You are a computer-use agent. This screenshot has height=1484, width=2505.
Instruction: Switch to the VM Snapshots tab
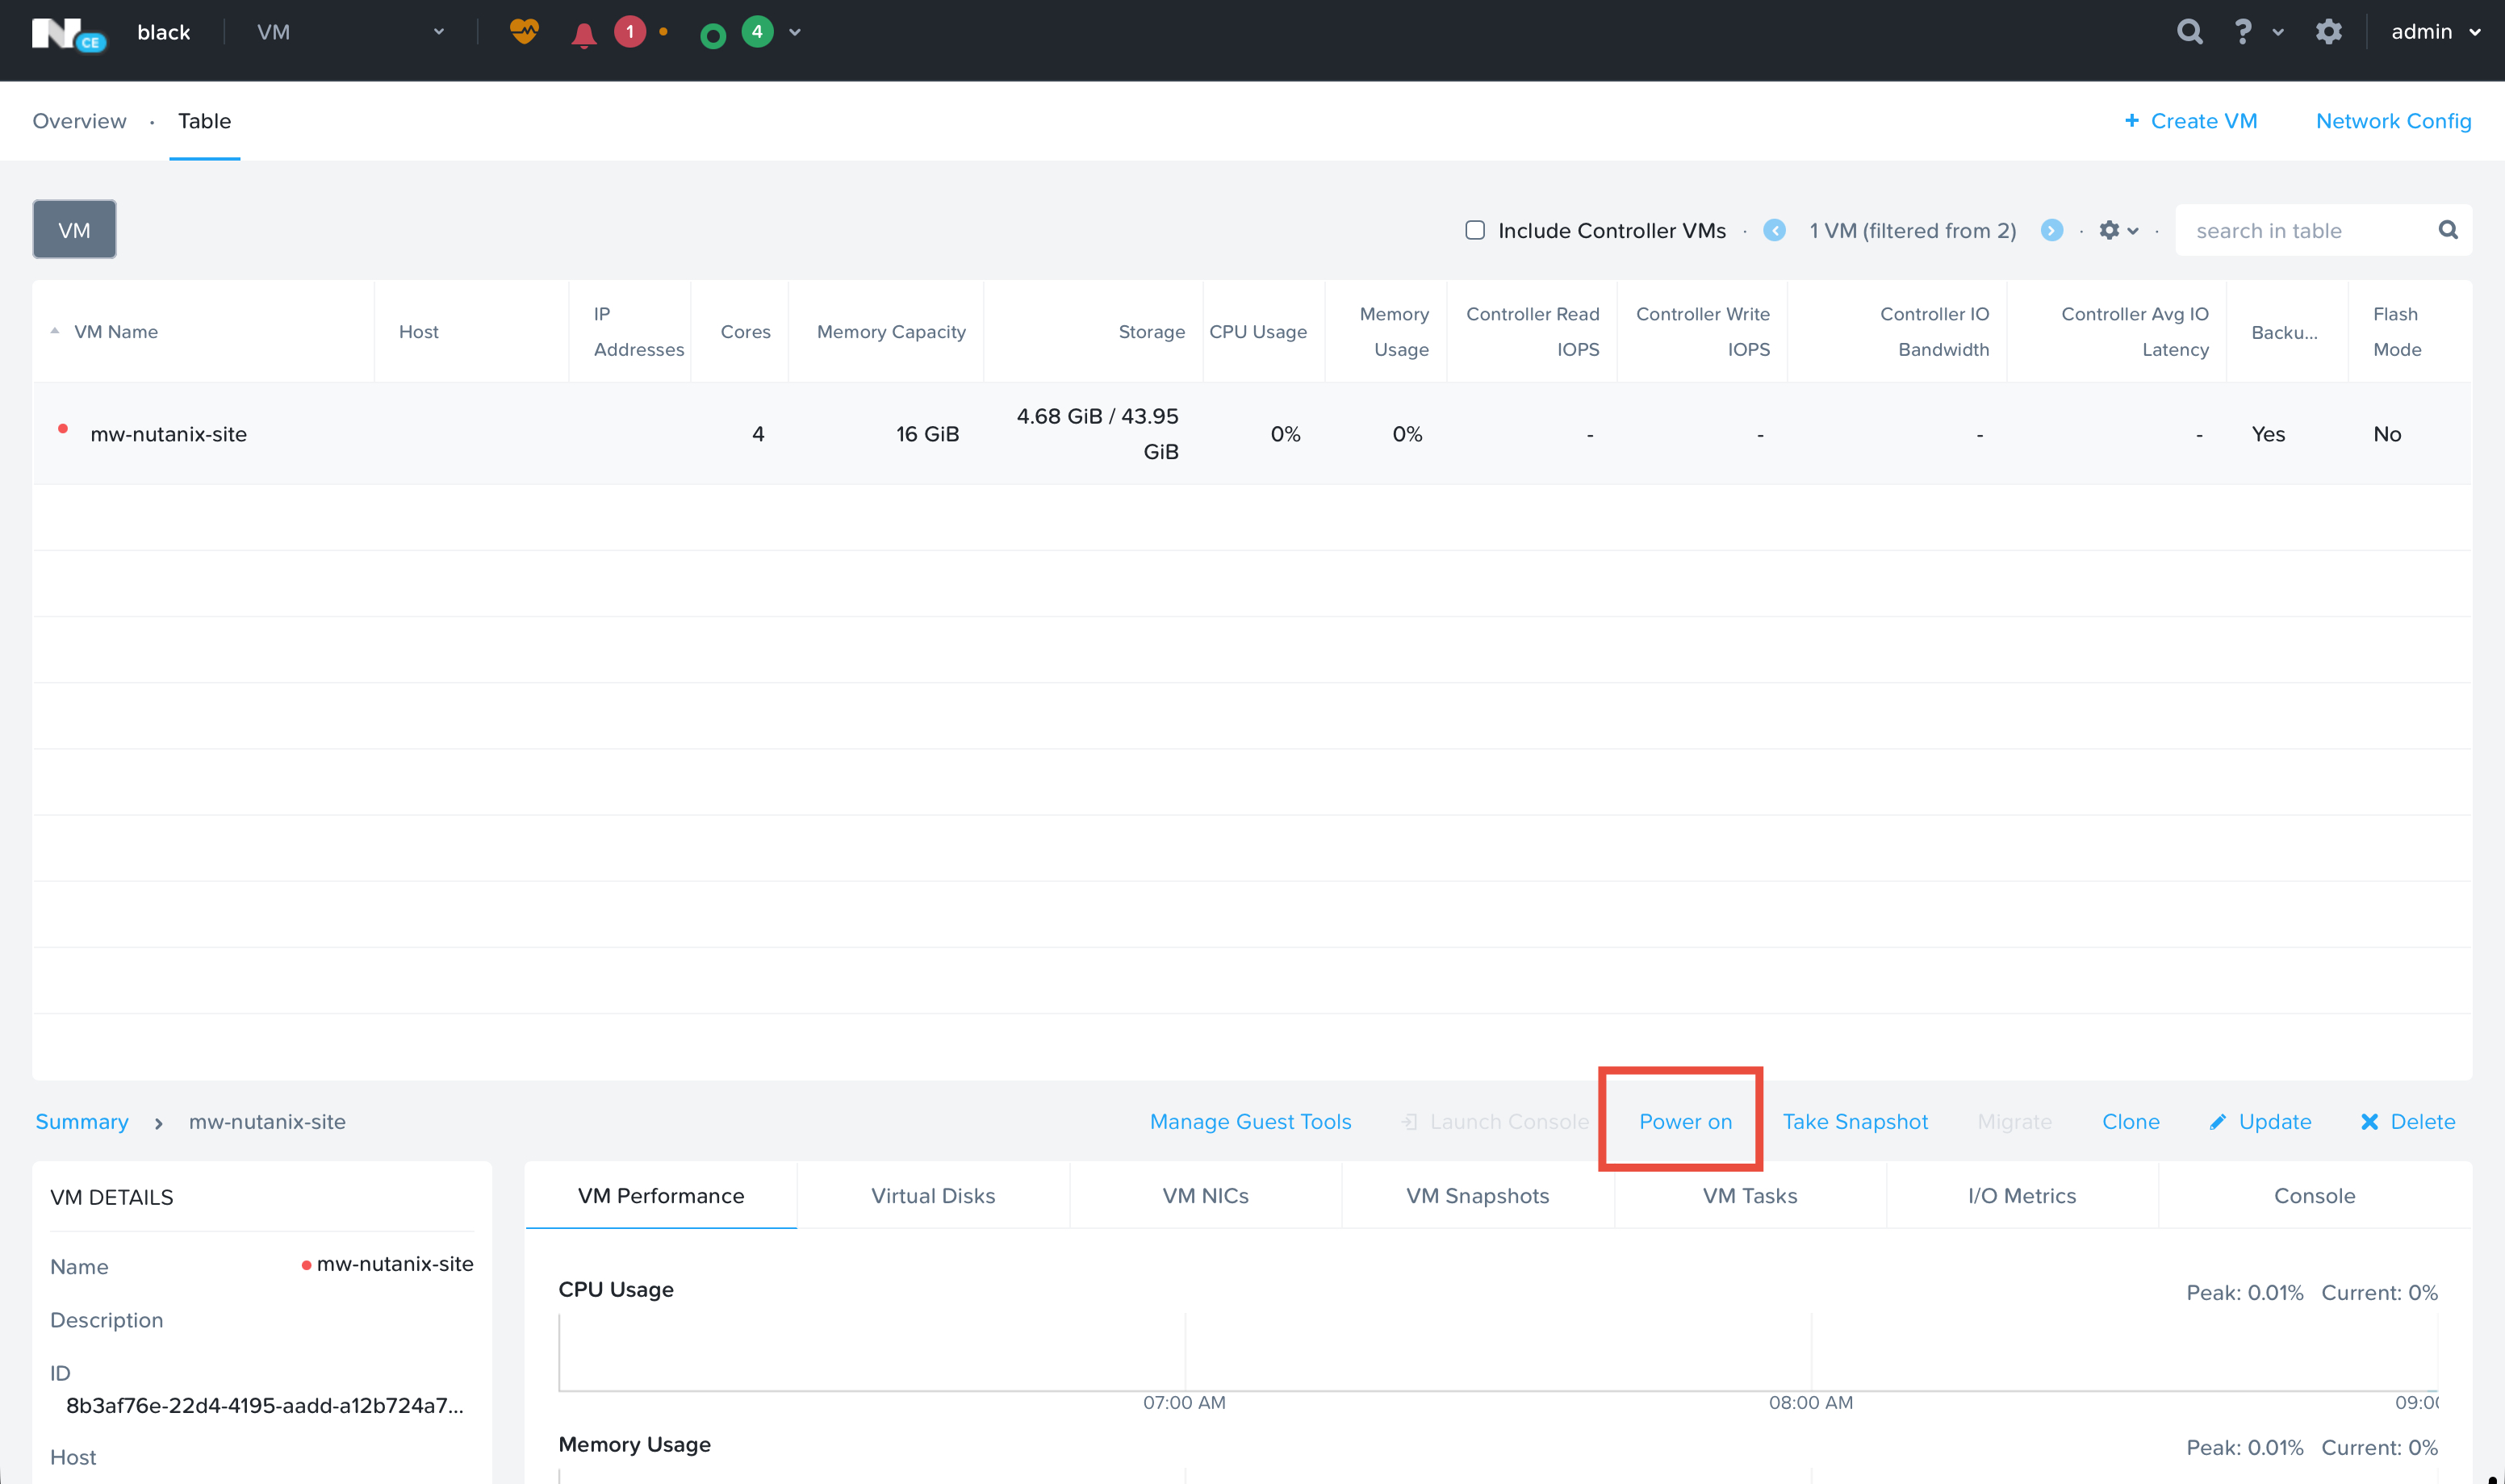(1477, 1195)
